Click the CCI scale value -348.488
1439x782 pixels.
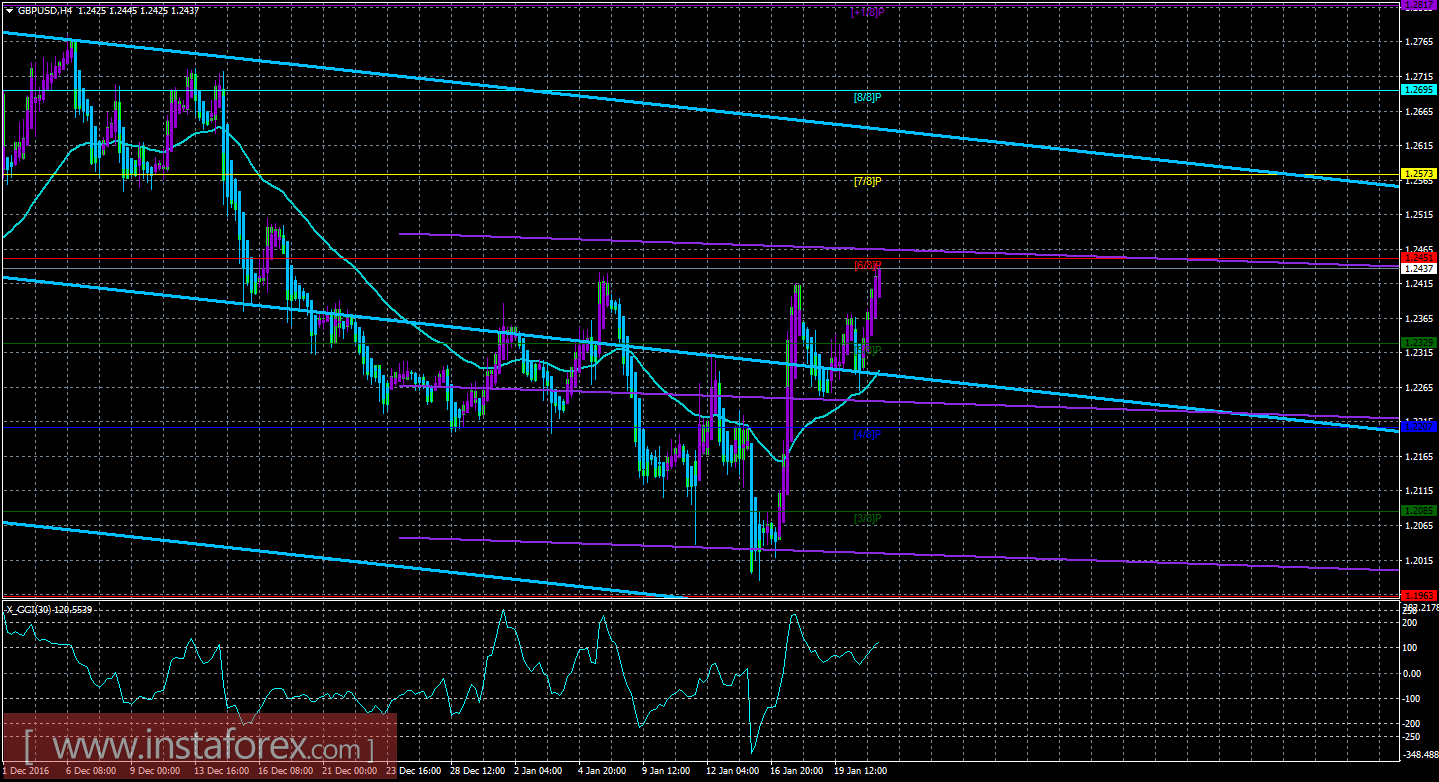[x=1421, y=754]
